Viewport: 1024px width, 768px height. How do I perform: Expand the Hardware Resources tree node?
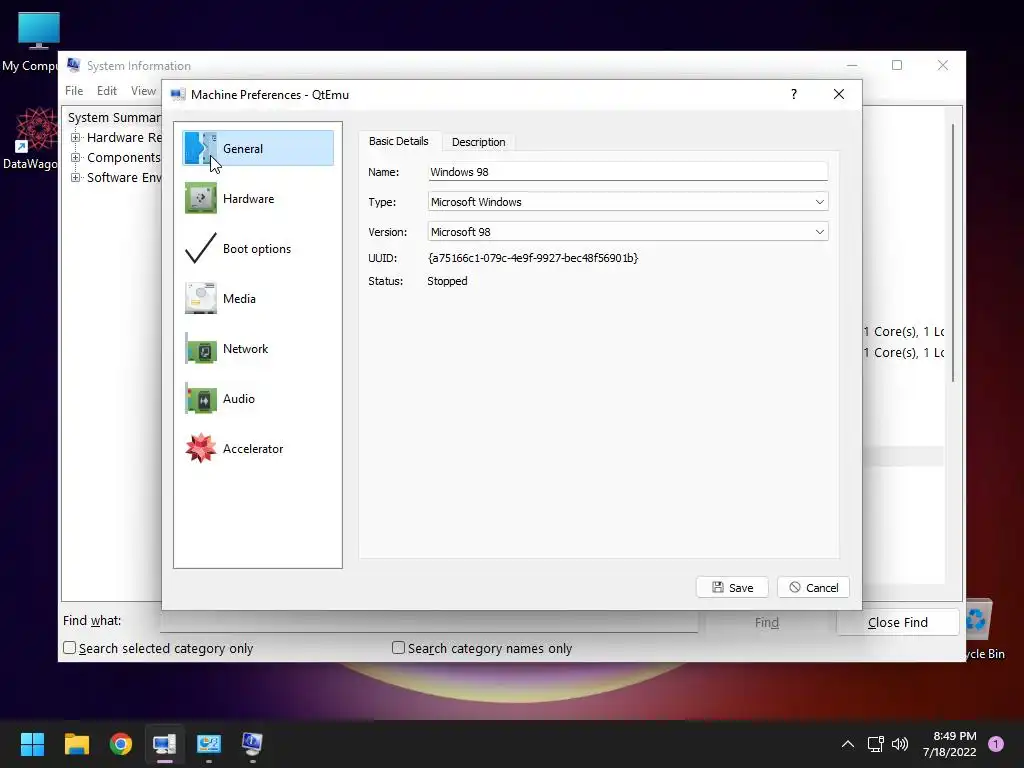pyautogui.click(x=76, y=137)
